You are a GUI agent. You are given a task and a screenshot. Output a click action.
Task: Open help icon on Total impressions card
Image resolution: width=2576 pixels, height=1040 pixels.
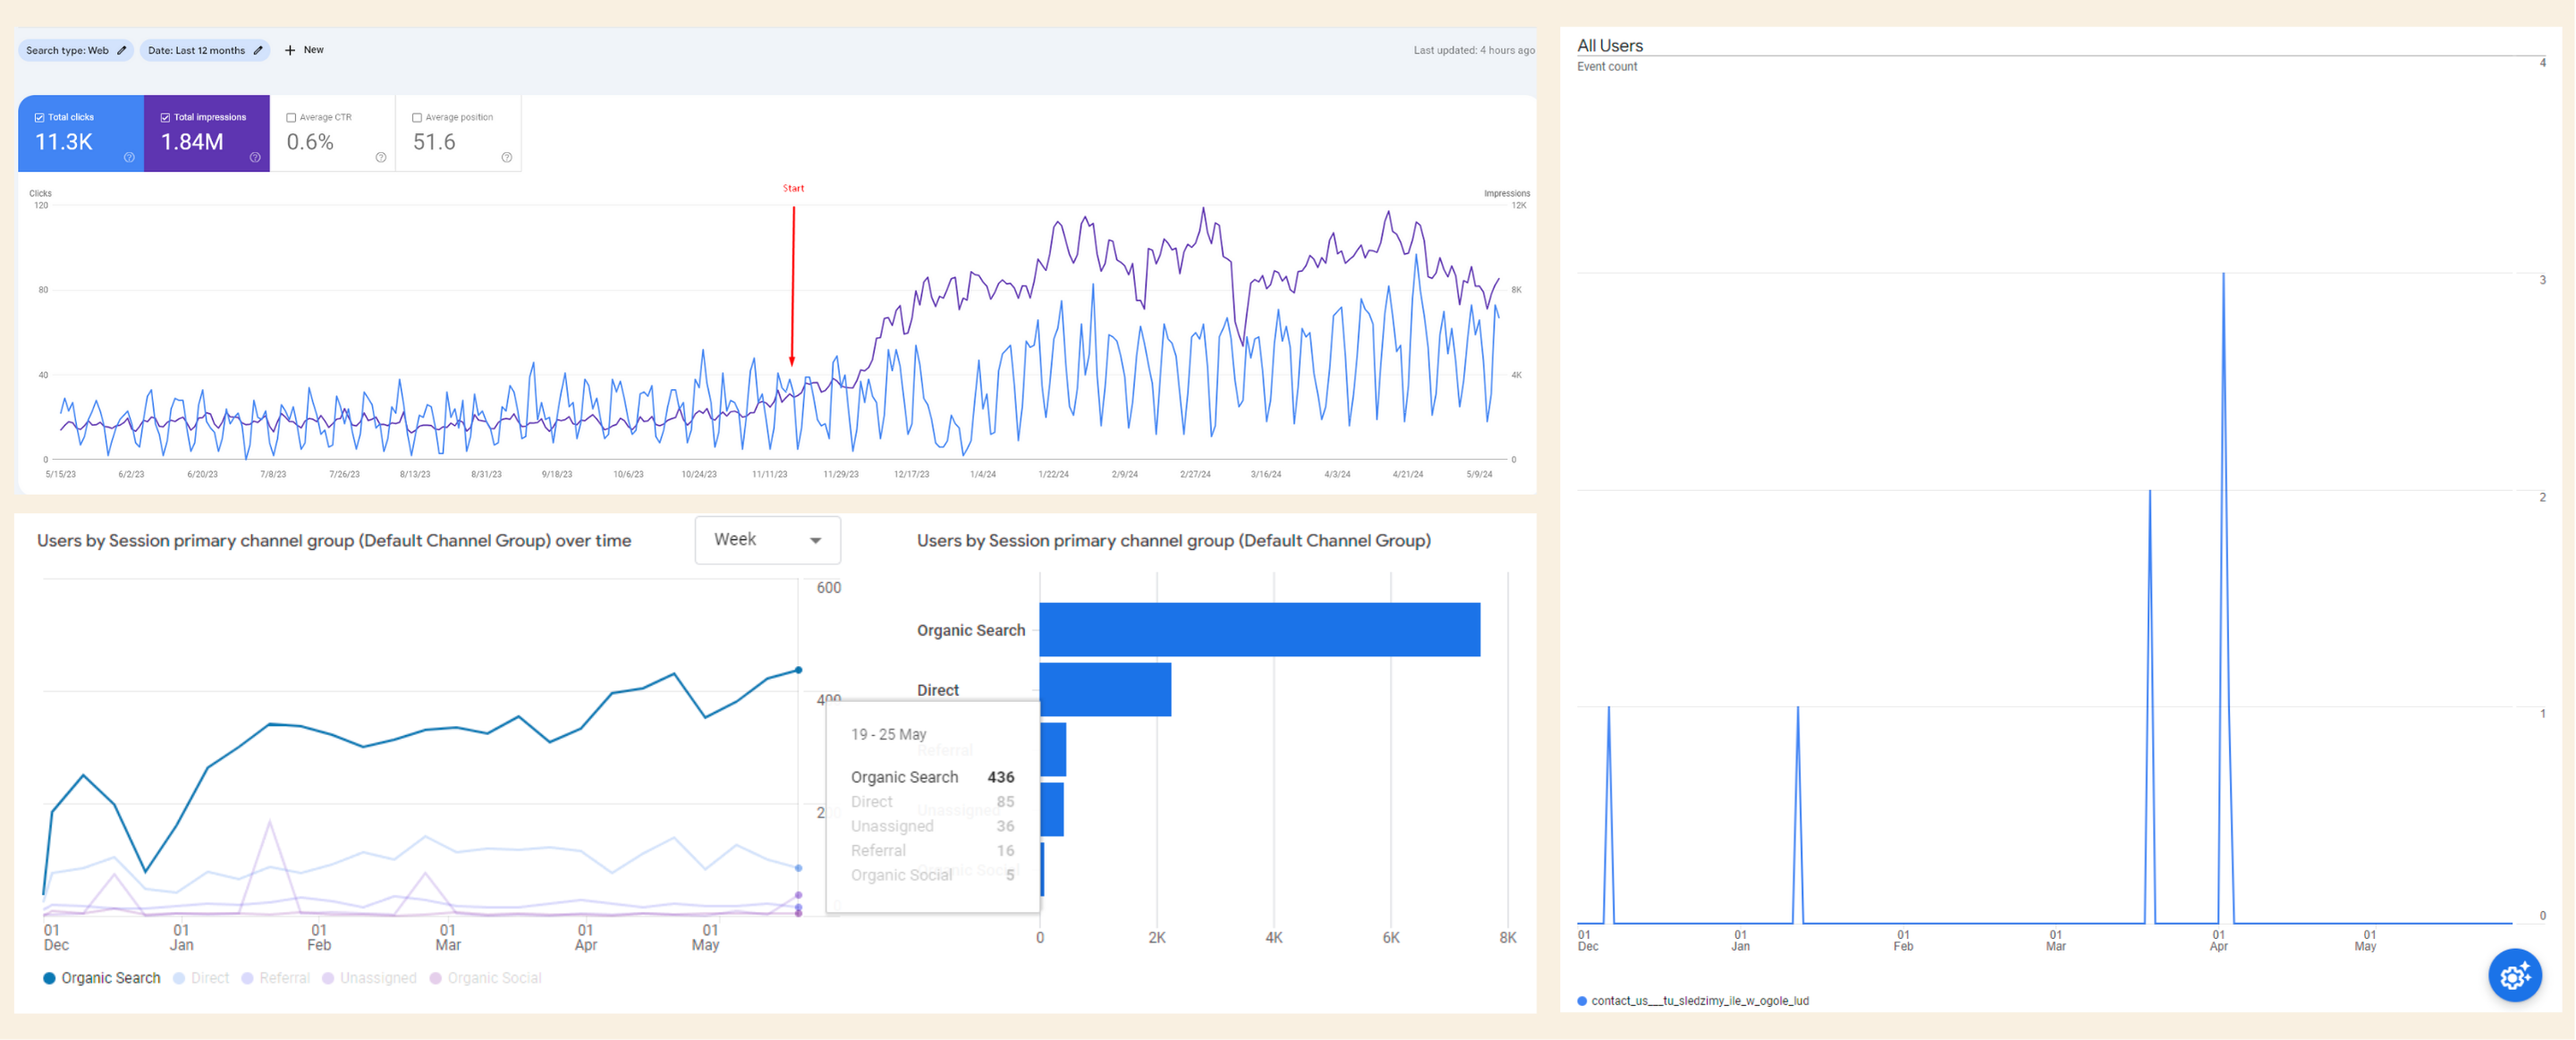click(255, 157)
